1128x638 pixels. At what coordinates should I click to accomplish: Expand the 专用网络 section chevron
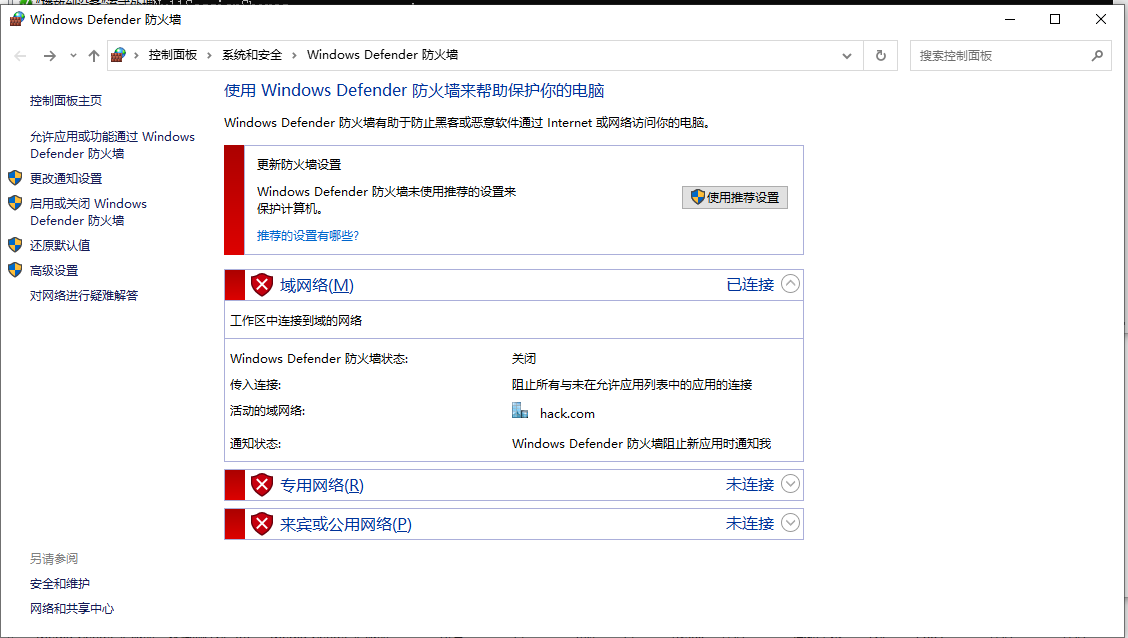tap(790, 484)
